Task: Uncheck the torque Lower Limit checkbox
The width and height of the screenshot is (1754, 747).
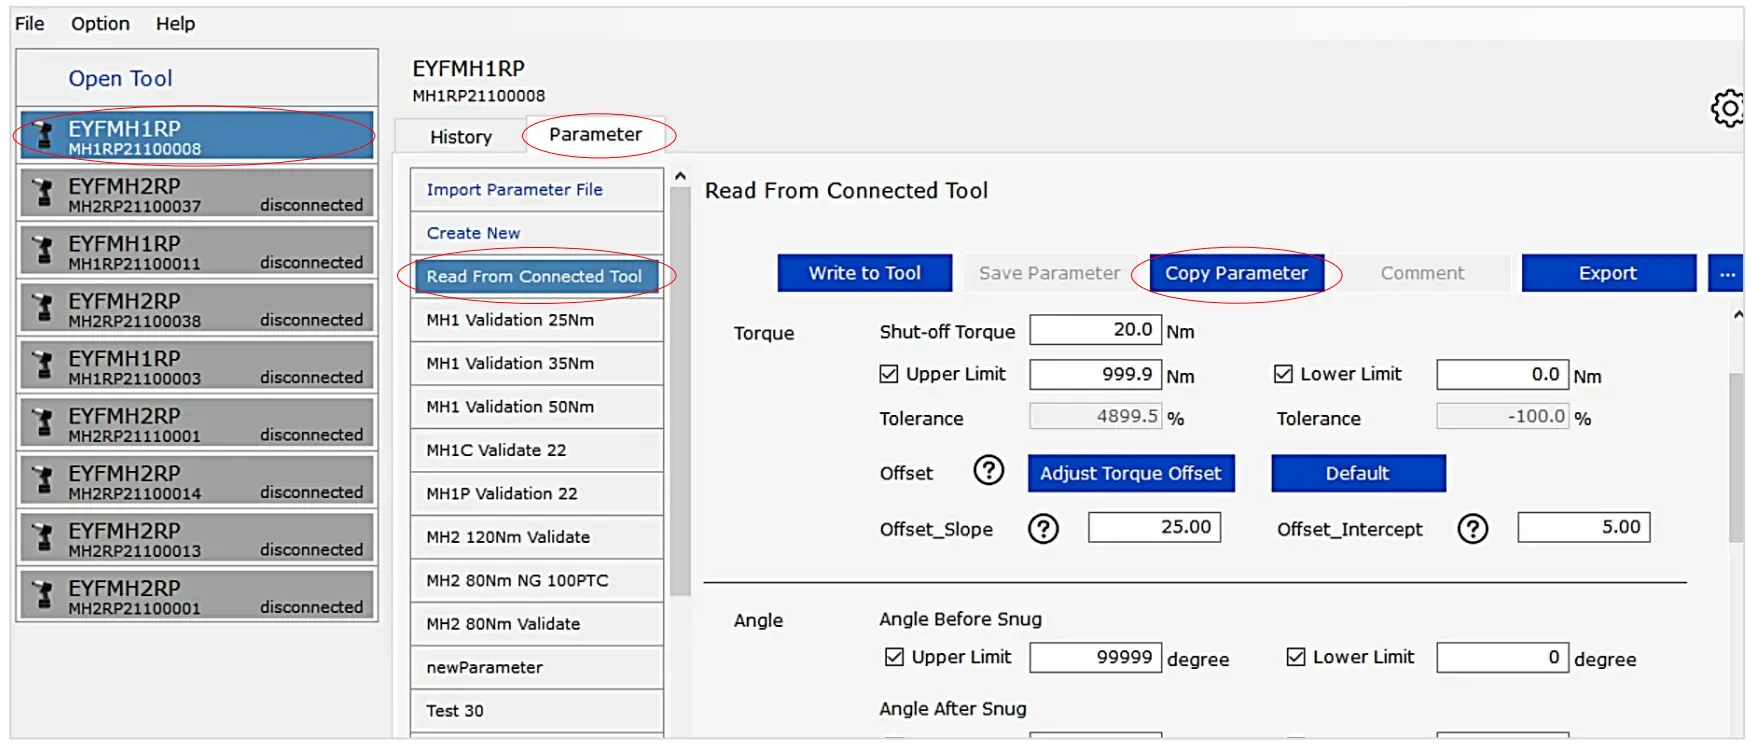Action: (x=1283, y=374)
